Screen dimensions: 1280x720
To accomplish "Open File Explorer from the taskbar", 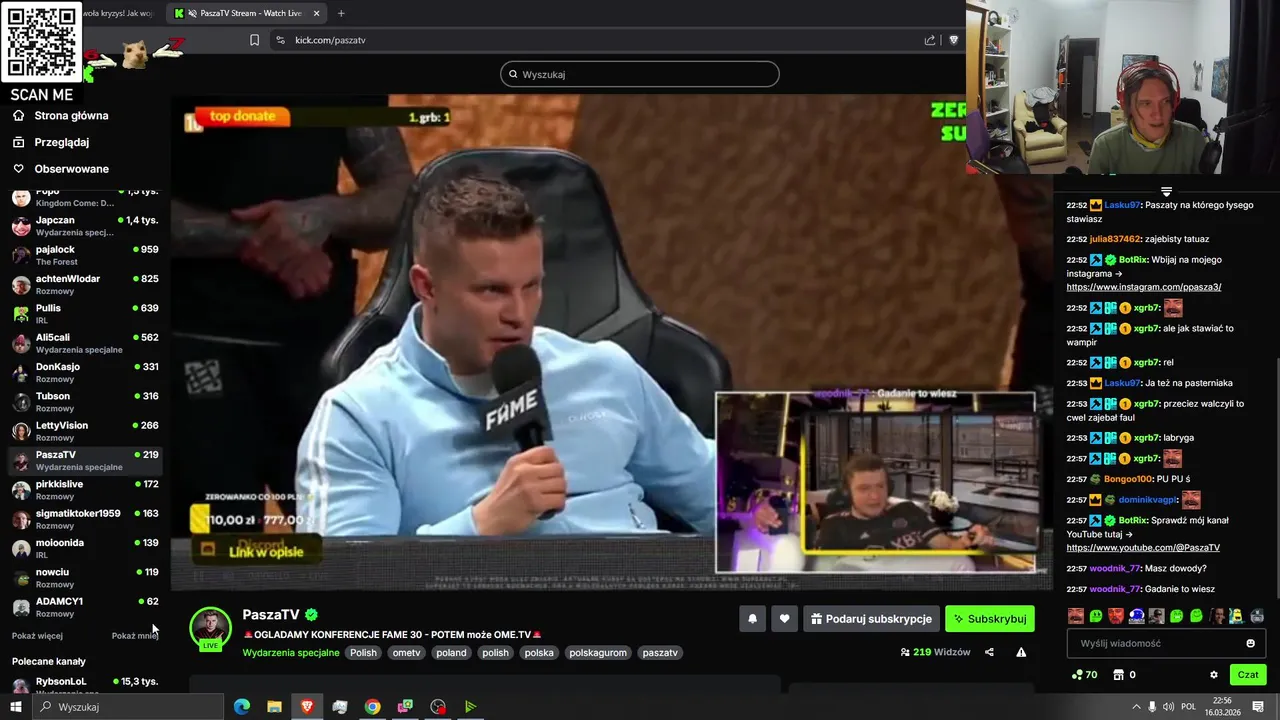I will pos(274,707).
